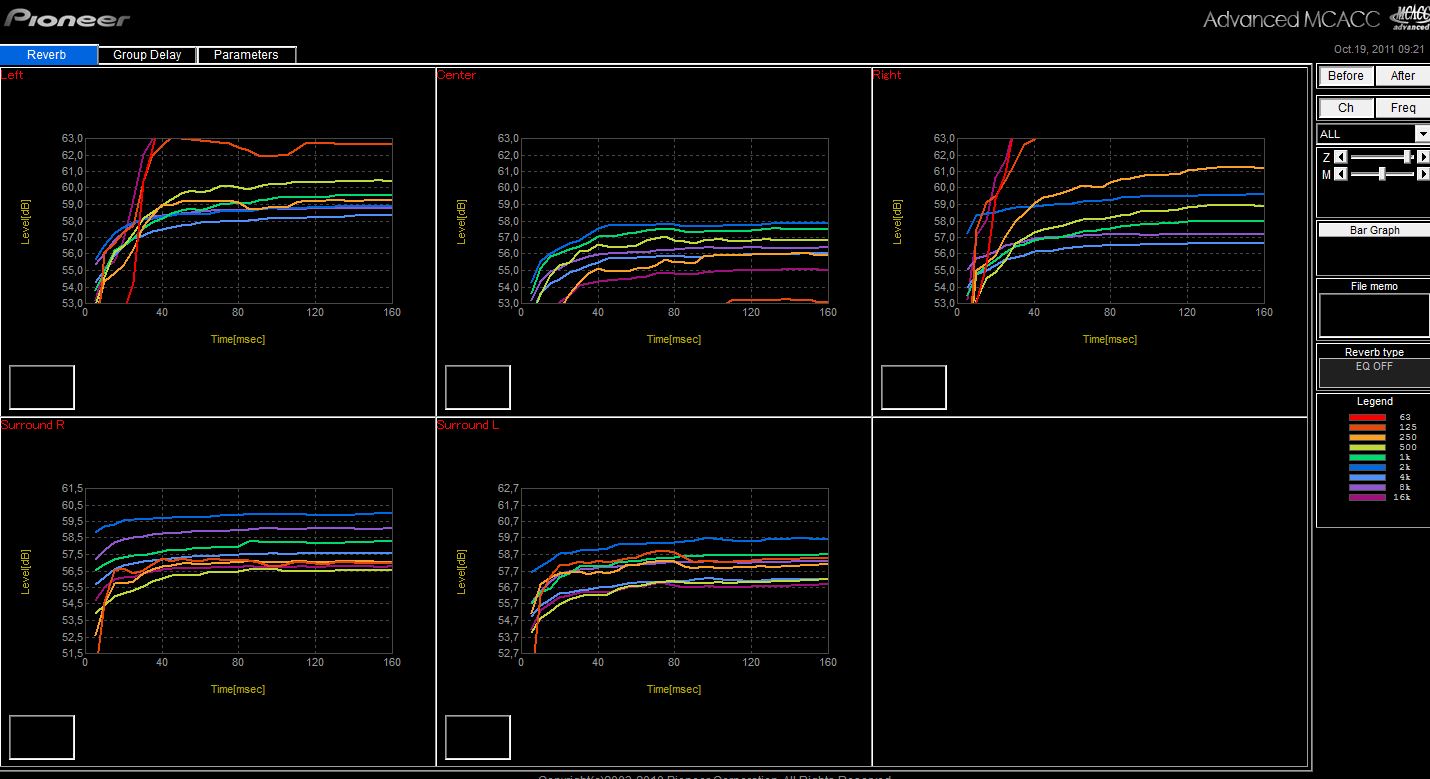The image size is (1430, 779).
Task: Click the Z slider left arrow
Action: (1342, 157)
